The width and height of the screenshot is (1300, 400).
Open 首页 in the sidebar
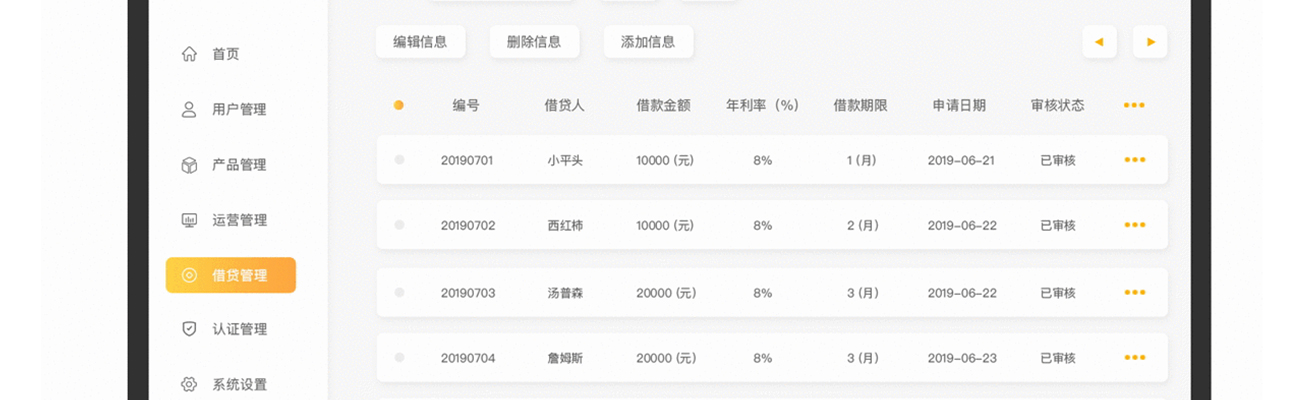coord(226,54)
